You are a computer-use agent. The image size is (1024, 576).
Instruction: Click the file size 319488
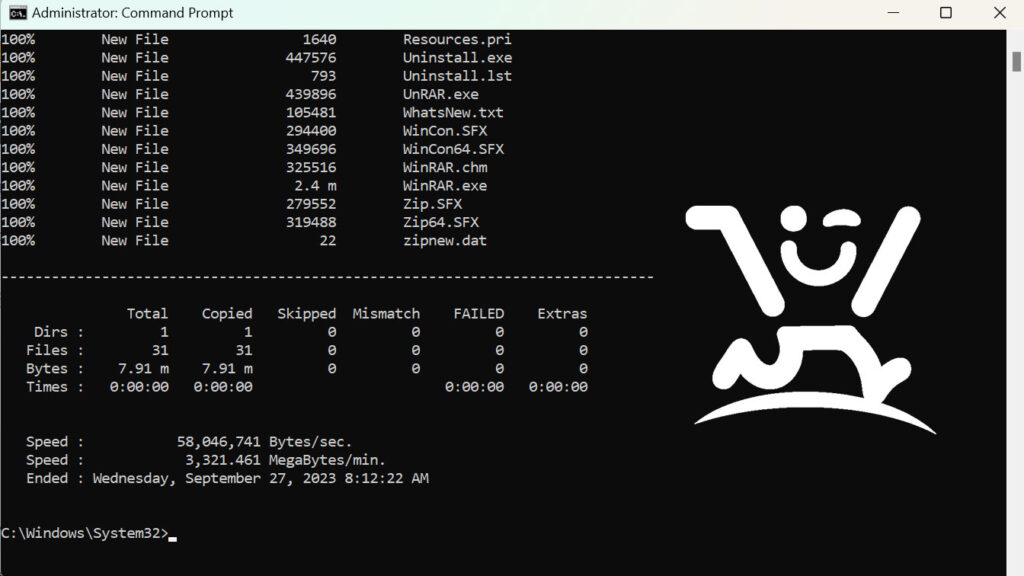pyautogui.click(x=311, y=222)
